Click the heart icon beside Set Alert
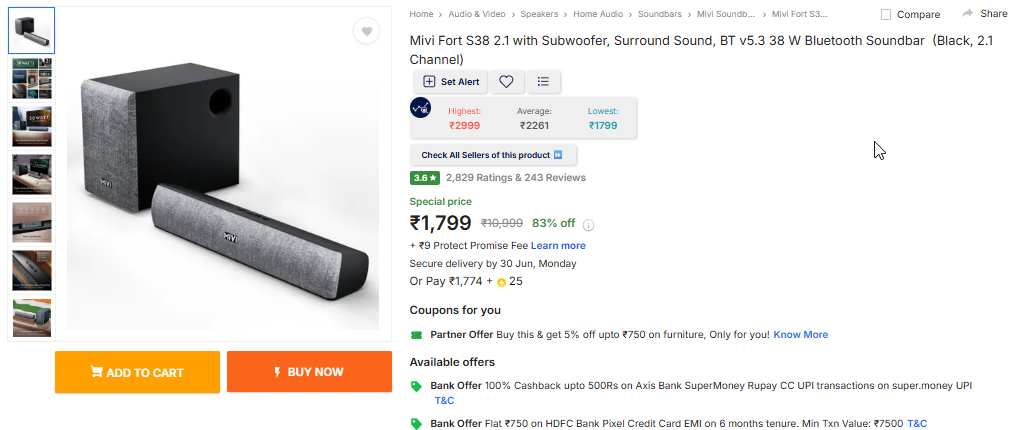This screenshot has width=1015, height=430. (507, 82)
